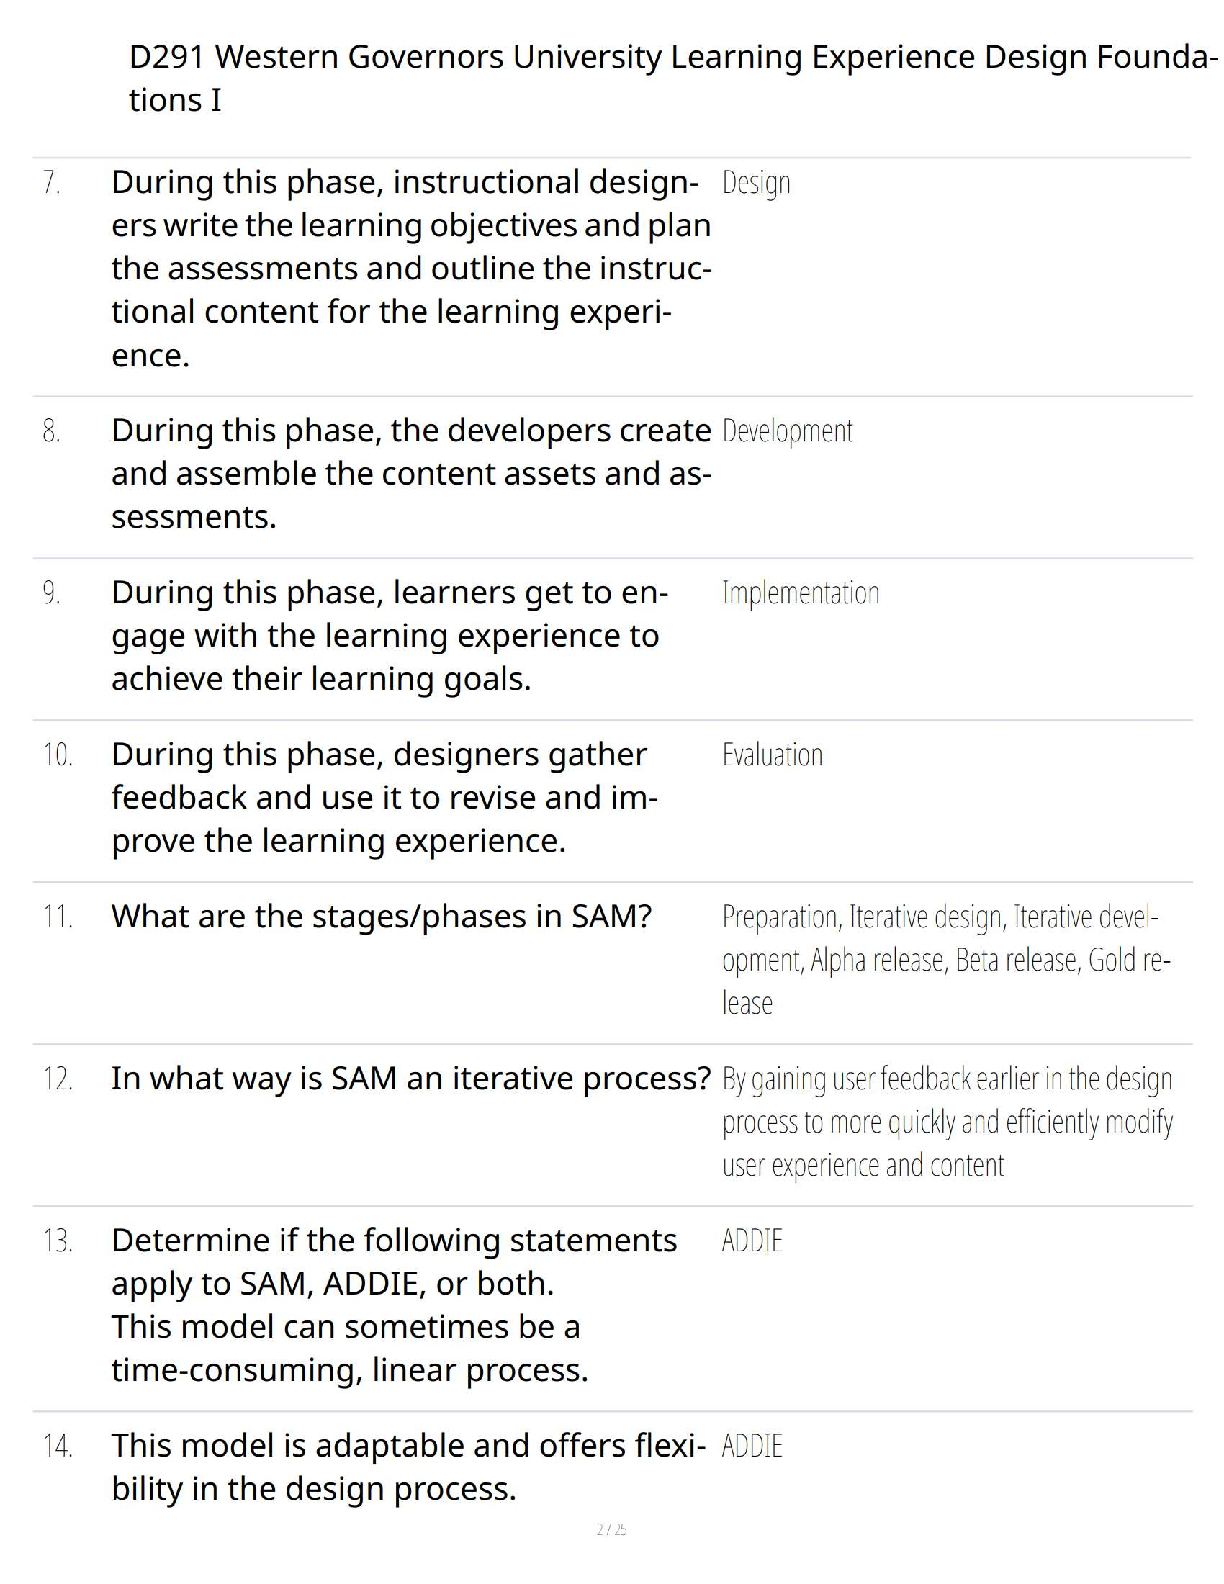
Task: Select question 11 about SAM stages
Action: pos(381,916)
